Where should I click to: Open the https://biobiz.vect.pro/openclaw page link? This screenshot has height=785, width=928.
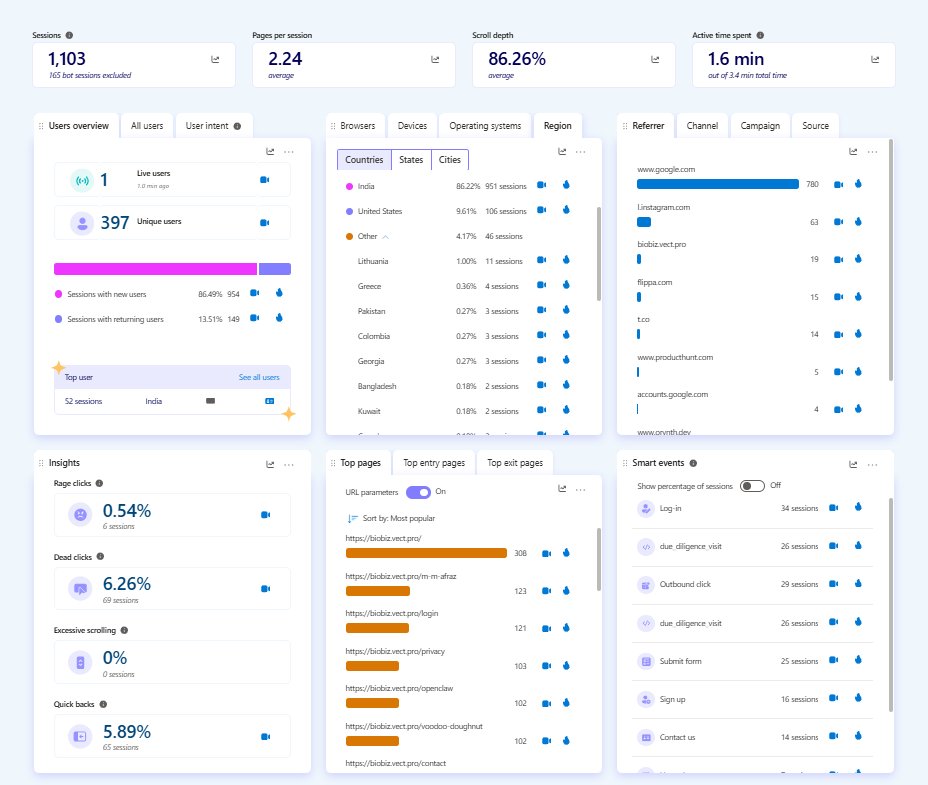[399, 689]
